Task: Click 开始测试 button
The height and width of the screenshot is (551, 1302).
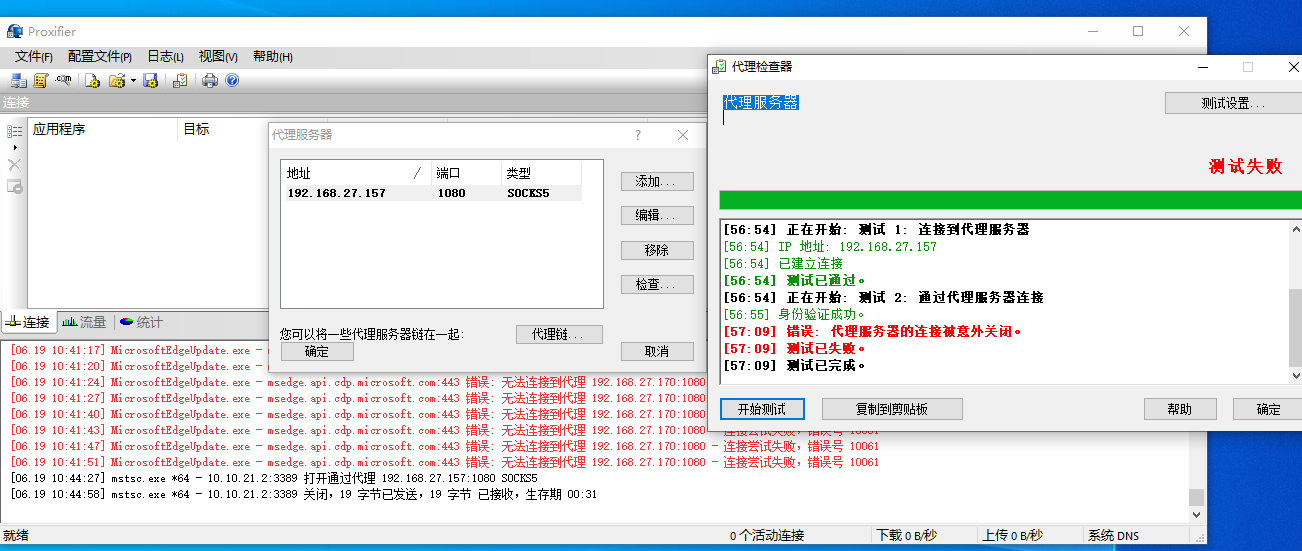Action: 762,409
